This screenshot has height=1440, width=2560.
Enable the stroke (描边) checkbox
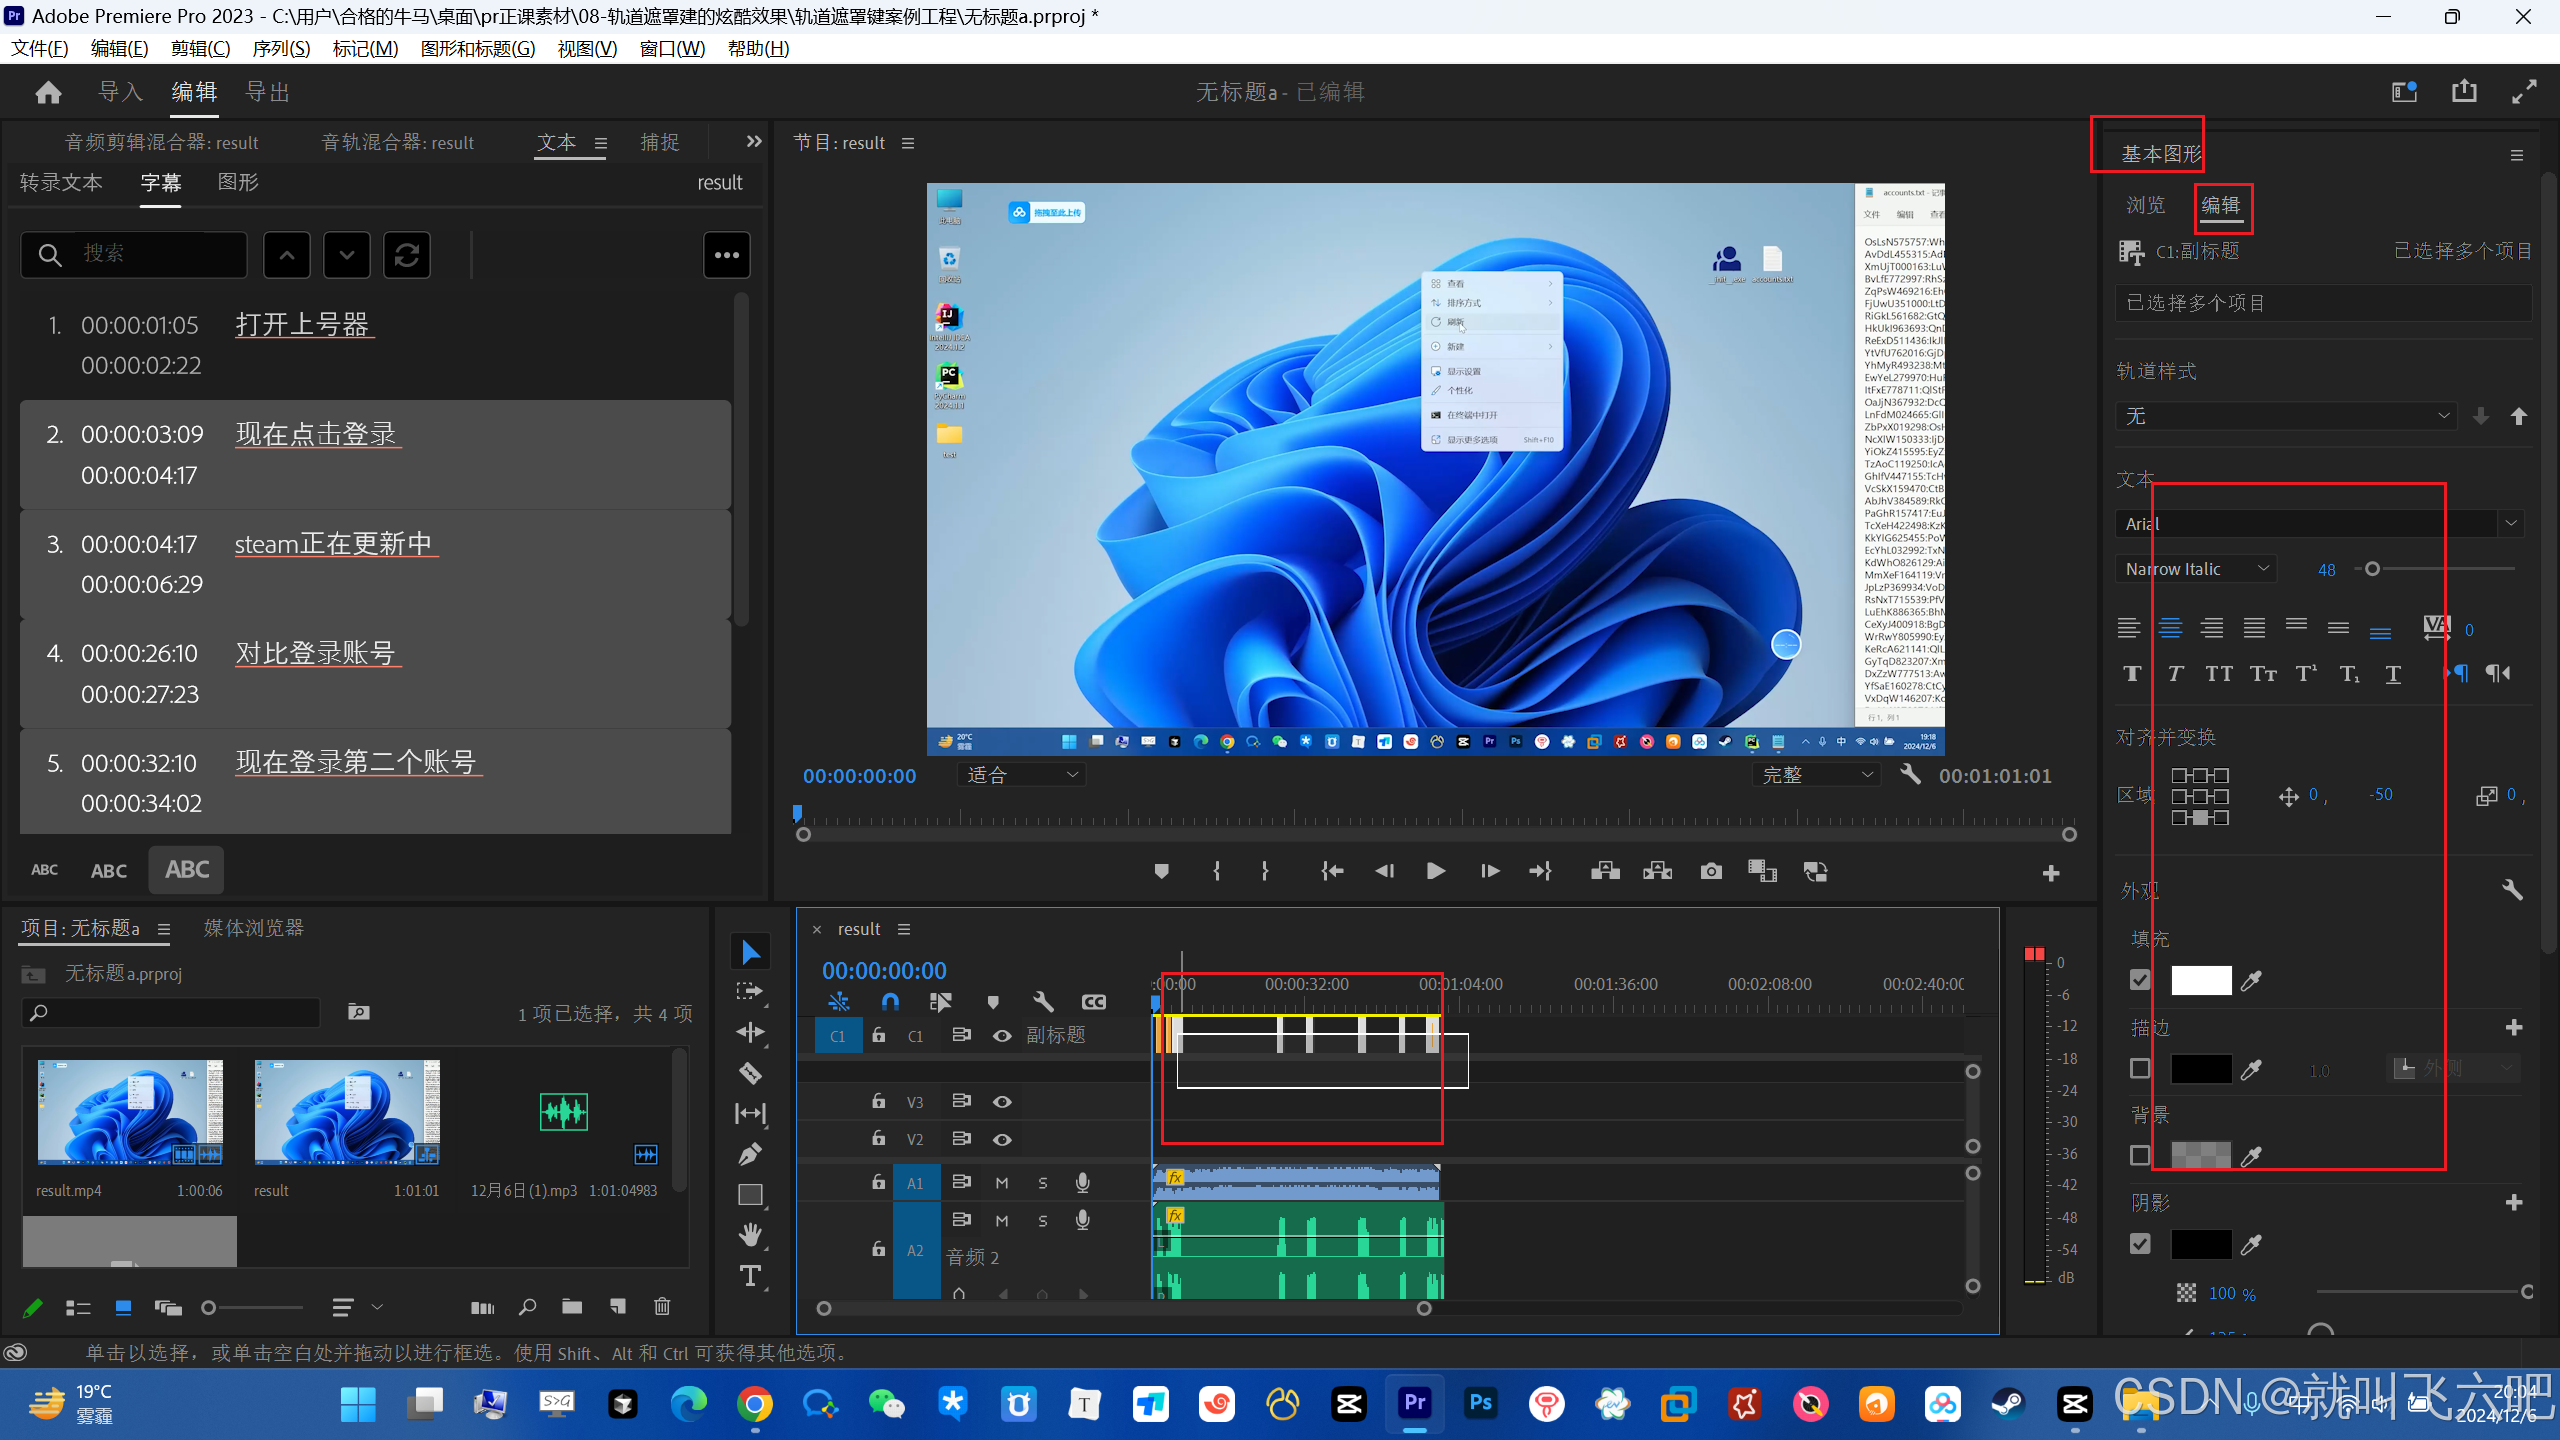point(2140,1069)
